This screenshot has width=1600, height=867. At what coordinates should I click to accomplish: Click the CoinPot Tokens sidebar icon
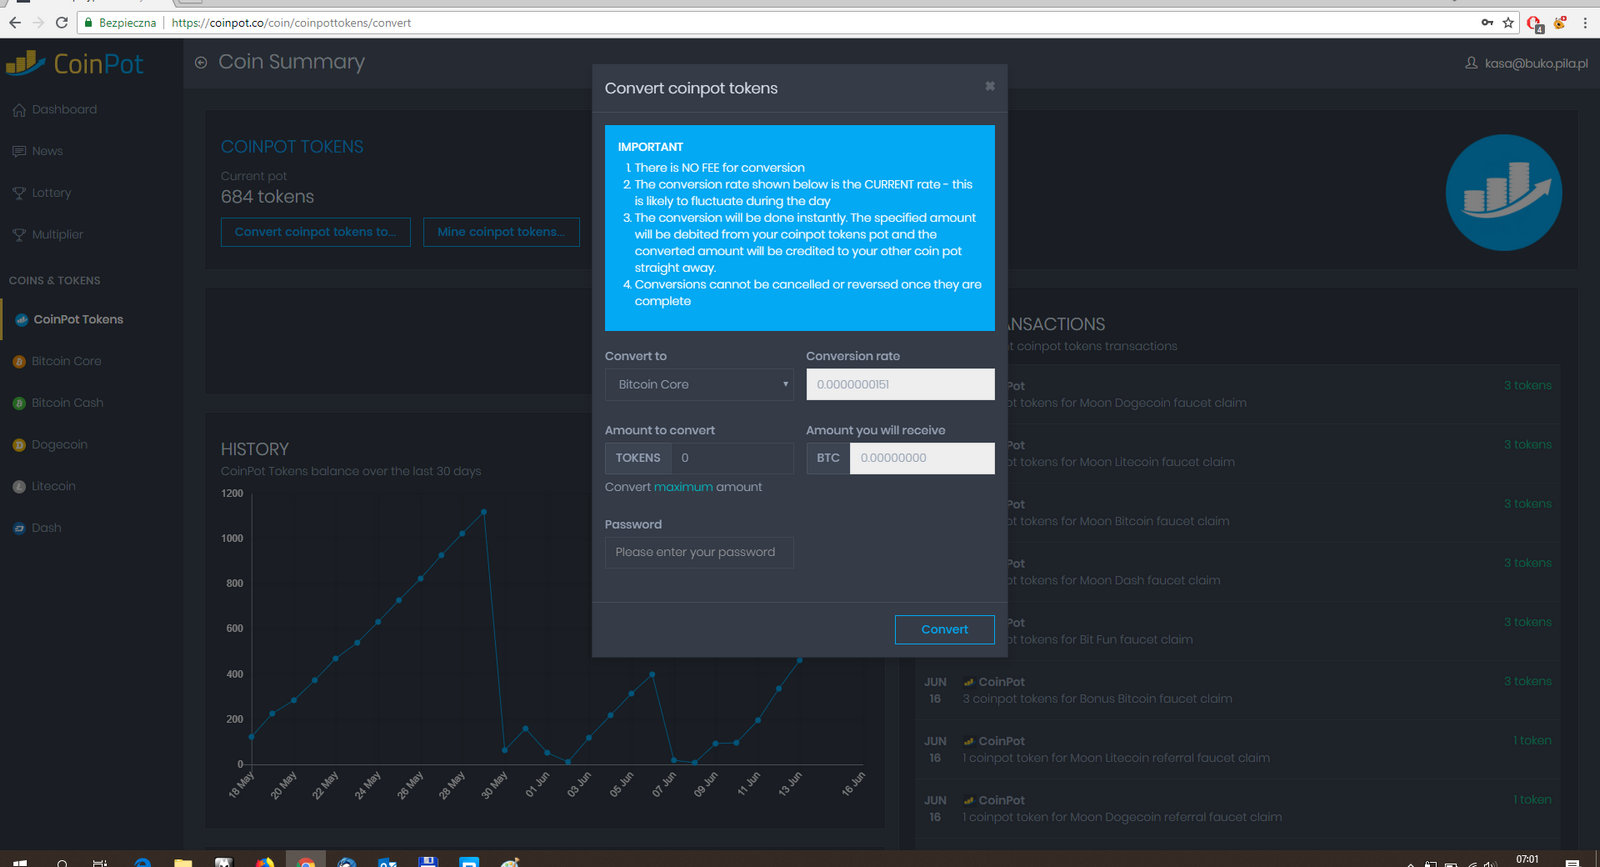pyautogui.click(x=21, y=320)
